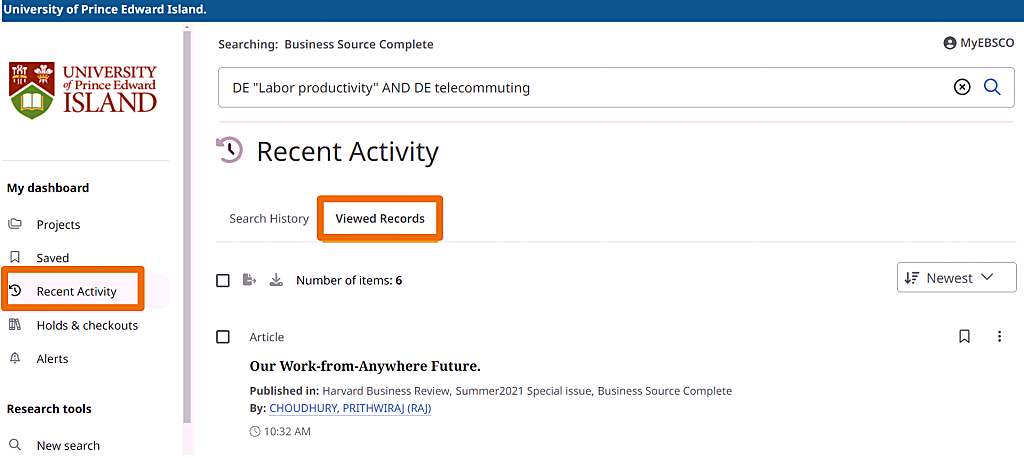Click inside the search query field
This screenshot has width=1024, height=458.
click(x=580, y=87)
